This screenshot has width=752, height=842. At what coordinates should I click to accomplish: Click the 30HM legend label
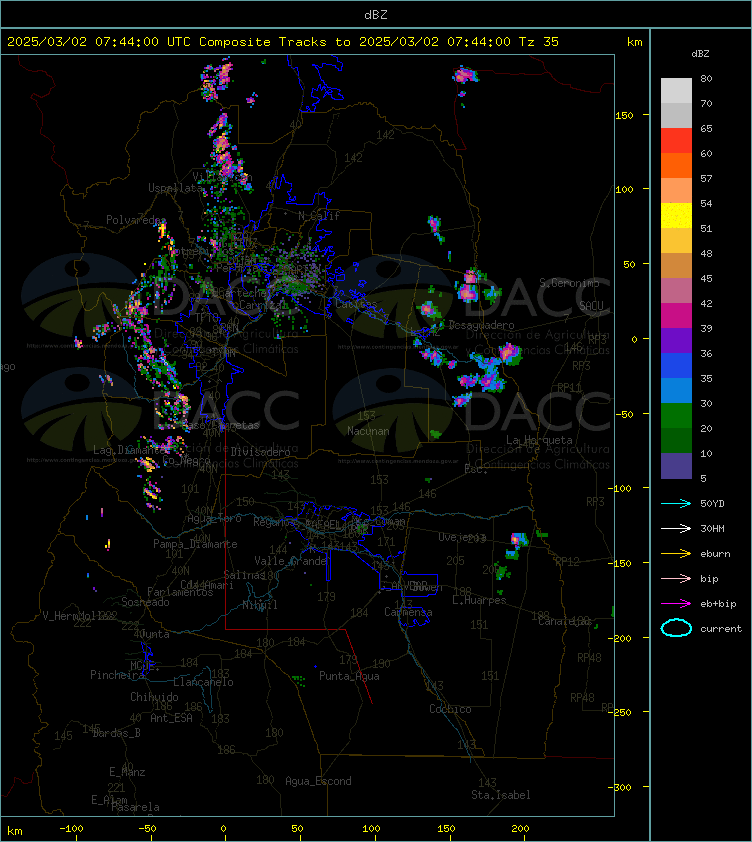pos(712,528)
